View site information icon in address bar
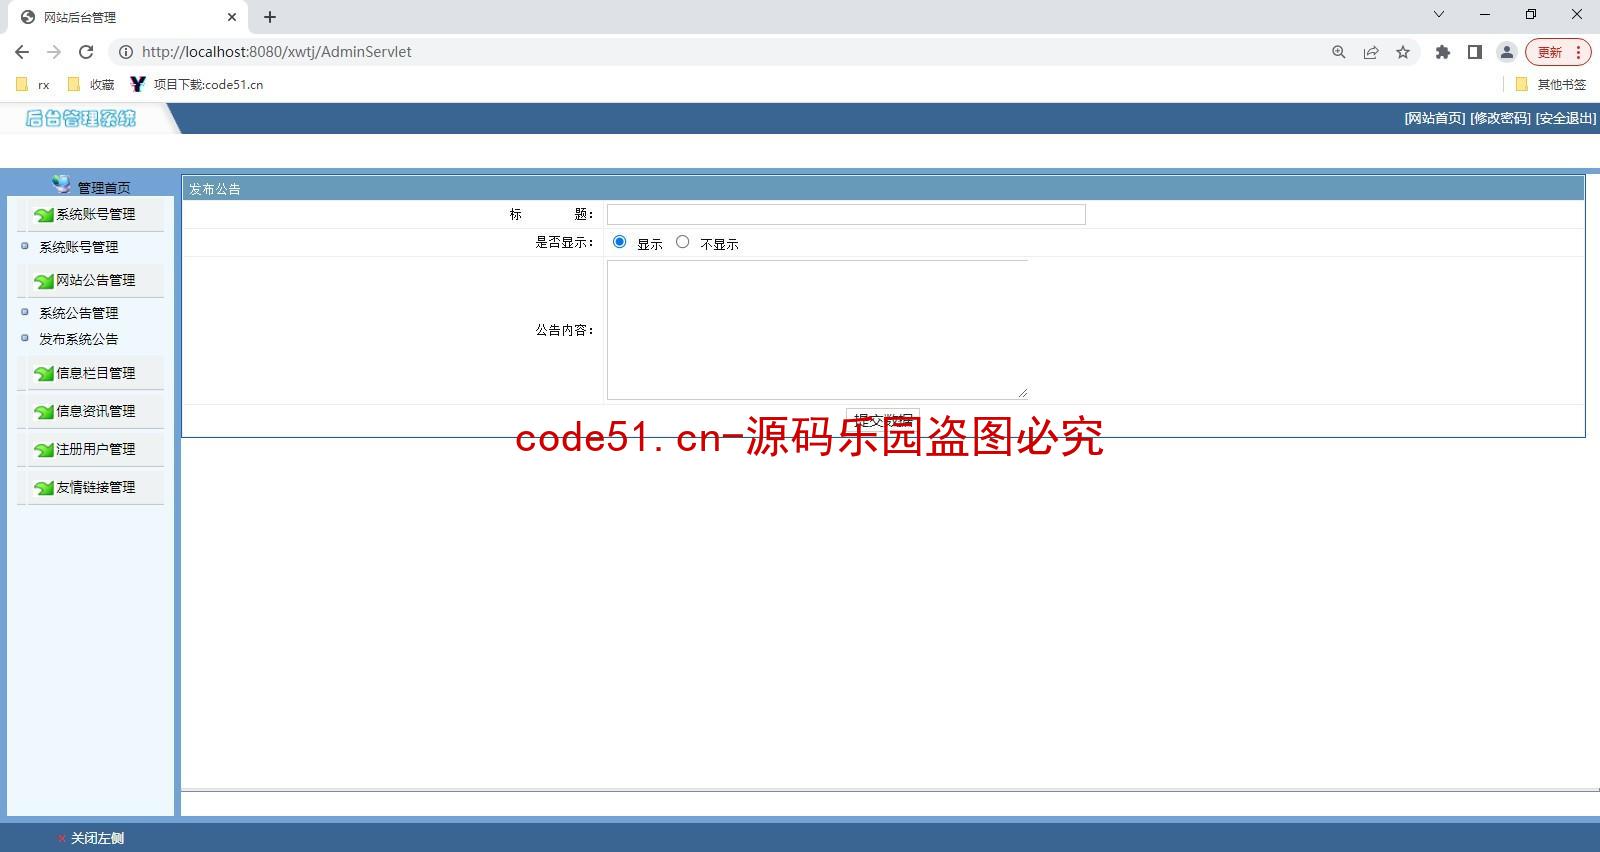The width and height of the screenshot is (1600, 852). tap(126, 52)
